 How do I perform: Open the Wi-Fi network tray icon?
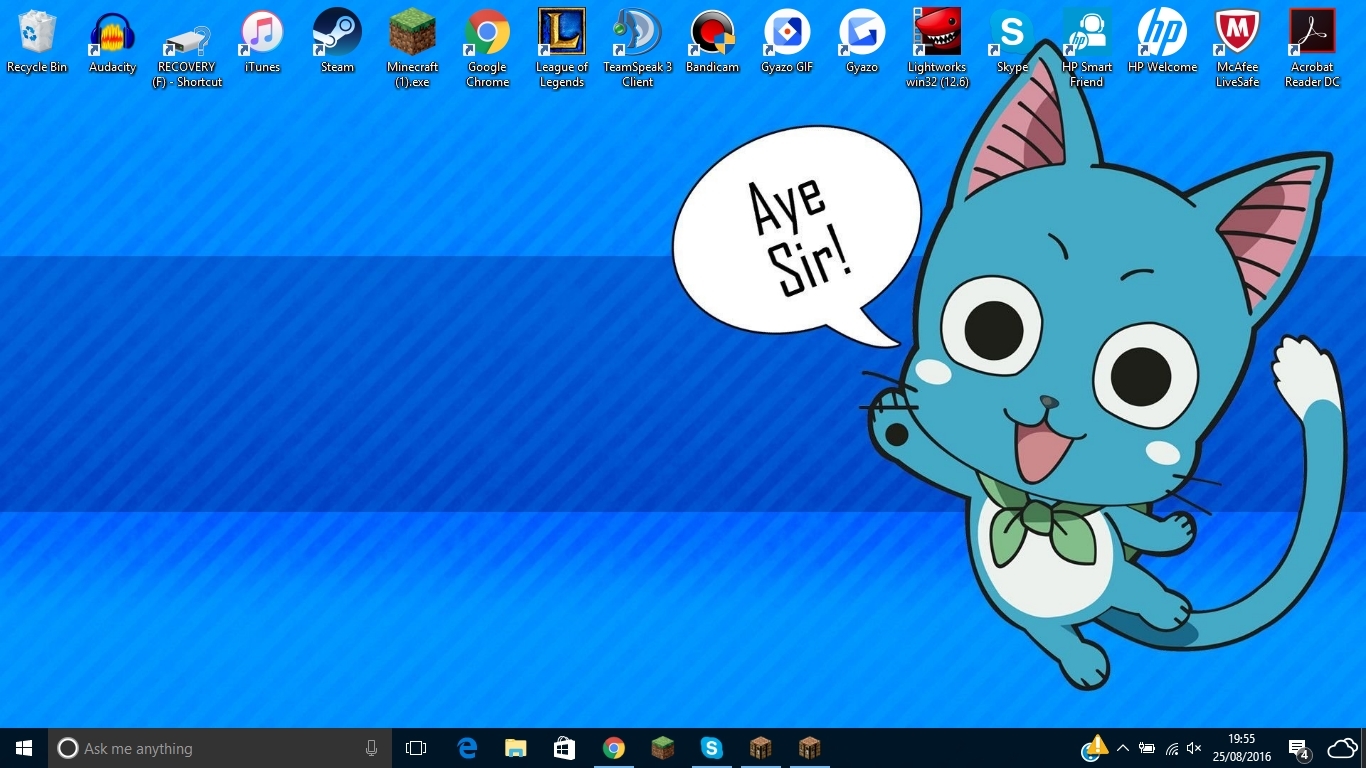point(1171,748)
